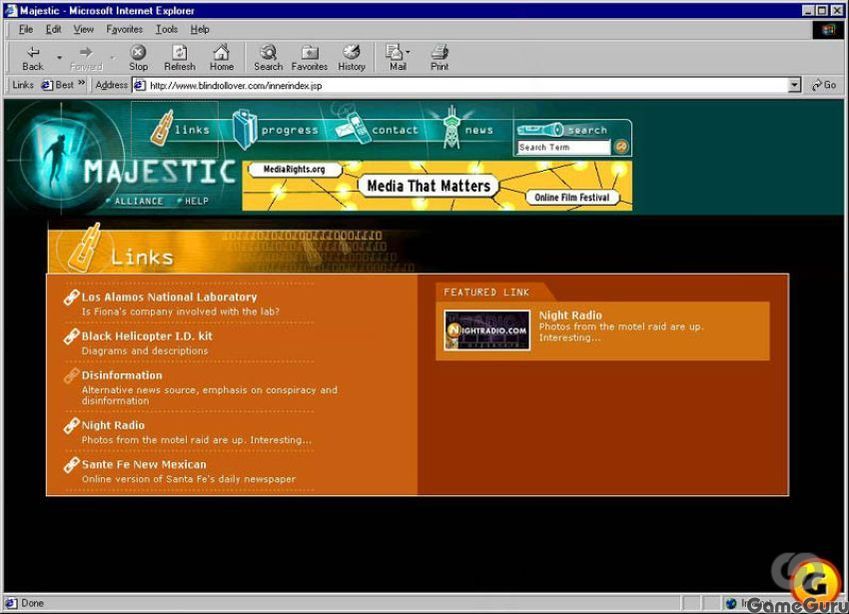
Task: Click the Done status bar text
Action: click(x=32, y=603)
